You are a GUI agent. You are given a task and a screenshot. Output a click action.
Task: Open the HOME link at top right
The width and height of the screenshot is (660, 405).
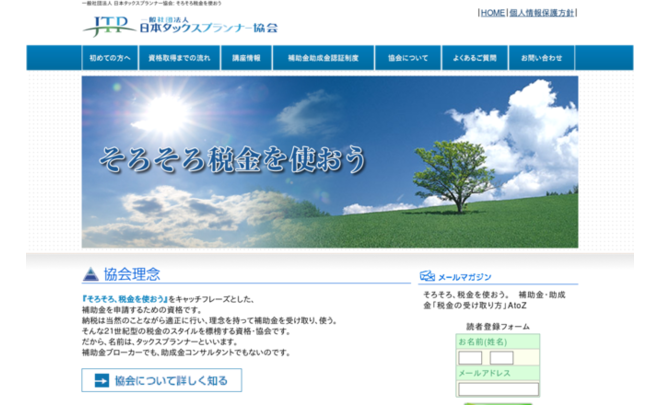coord(492,13)
